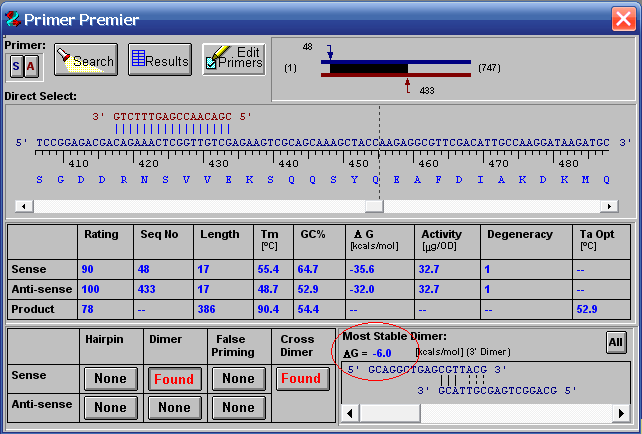Click Anti-sense False Priming None button

pos(239,407)
